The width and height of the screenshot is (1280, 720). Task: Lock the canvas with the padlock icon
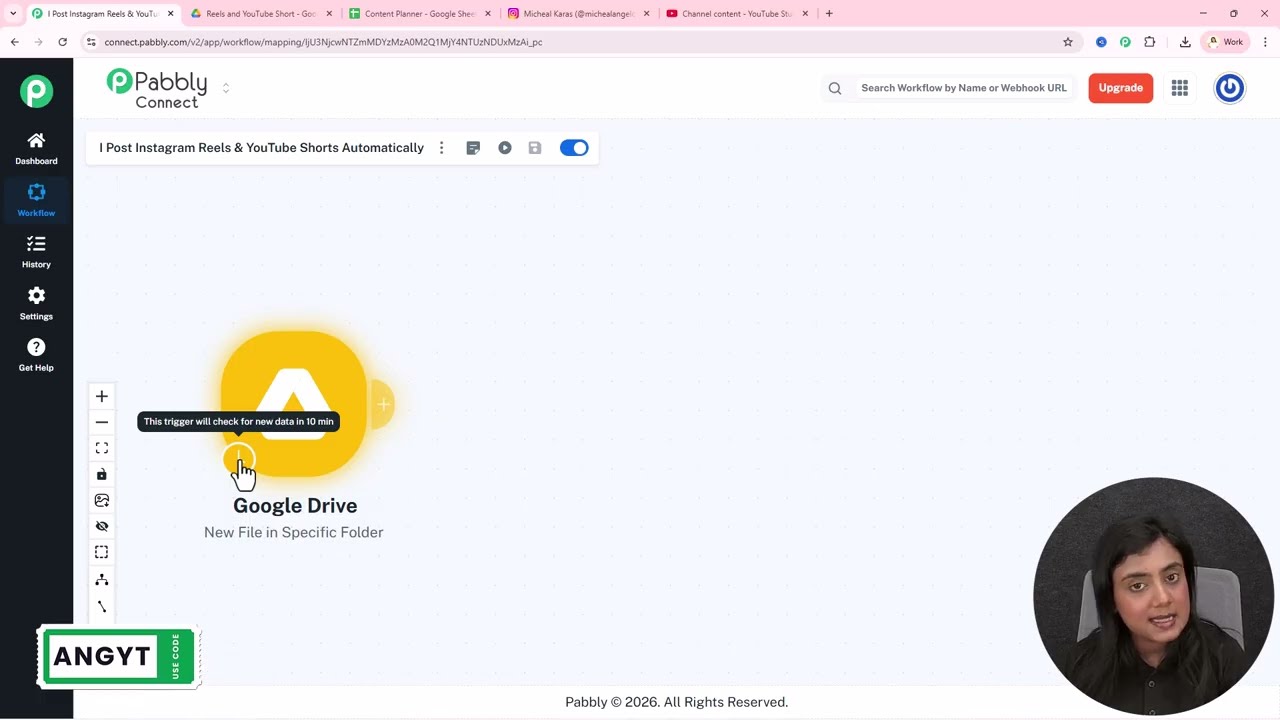tap(101, 474)
